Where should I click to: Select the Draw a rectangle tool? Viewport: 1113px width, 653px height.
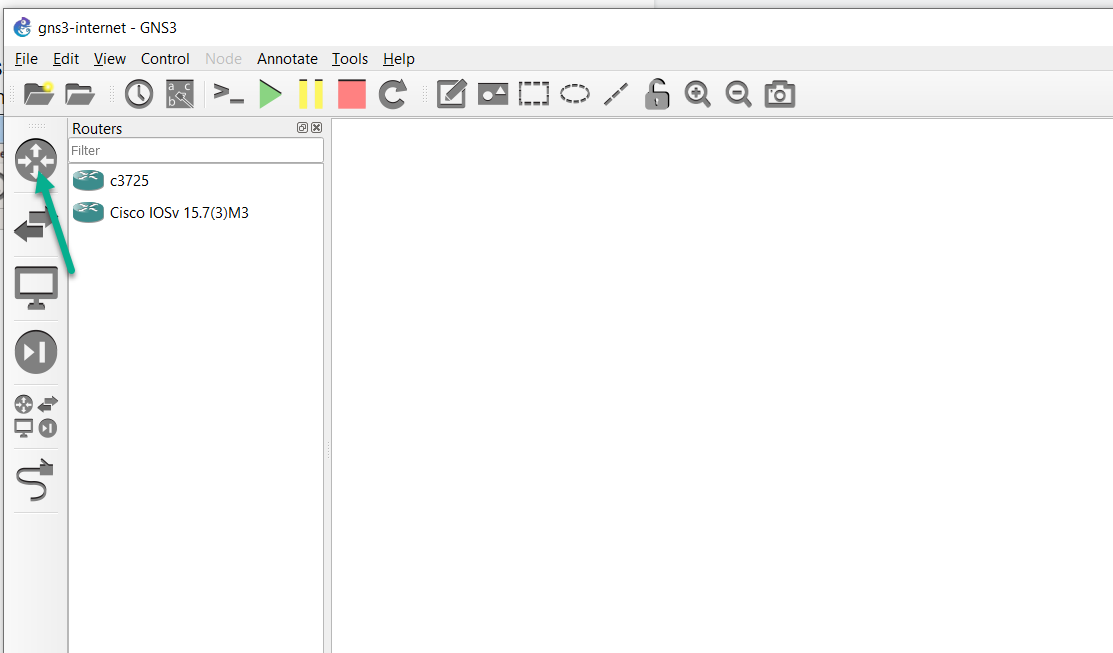tap(534, 94)
